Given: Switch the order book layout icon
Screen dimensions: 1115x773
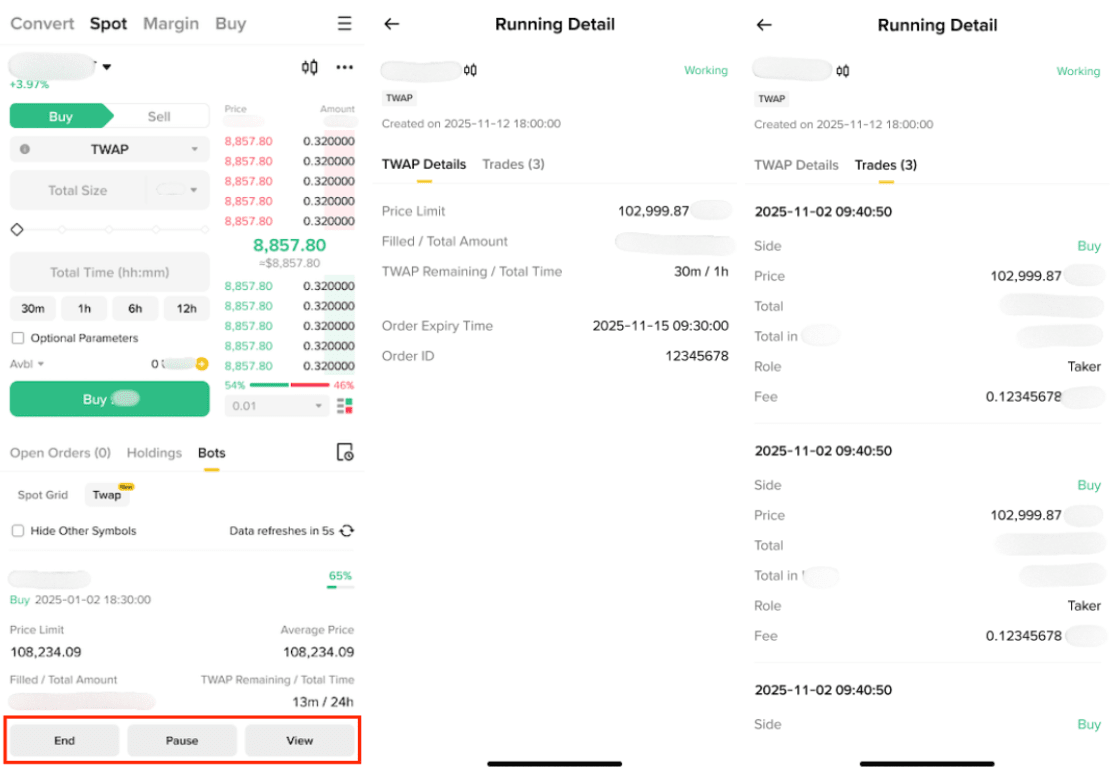Looking at the screenshot, I should [x=344, y=406].
